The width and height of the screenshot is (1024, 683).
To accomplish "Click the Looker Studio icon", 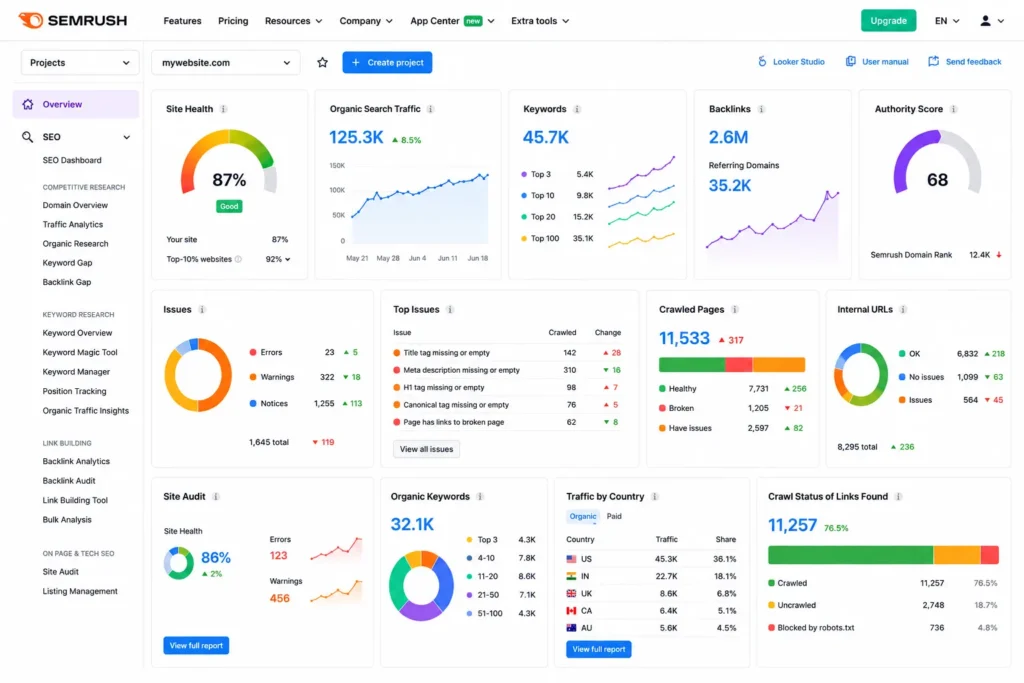I will [x=762, y=61].
